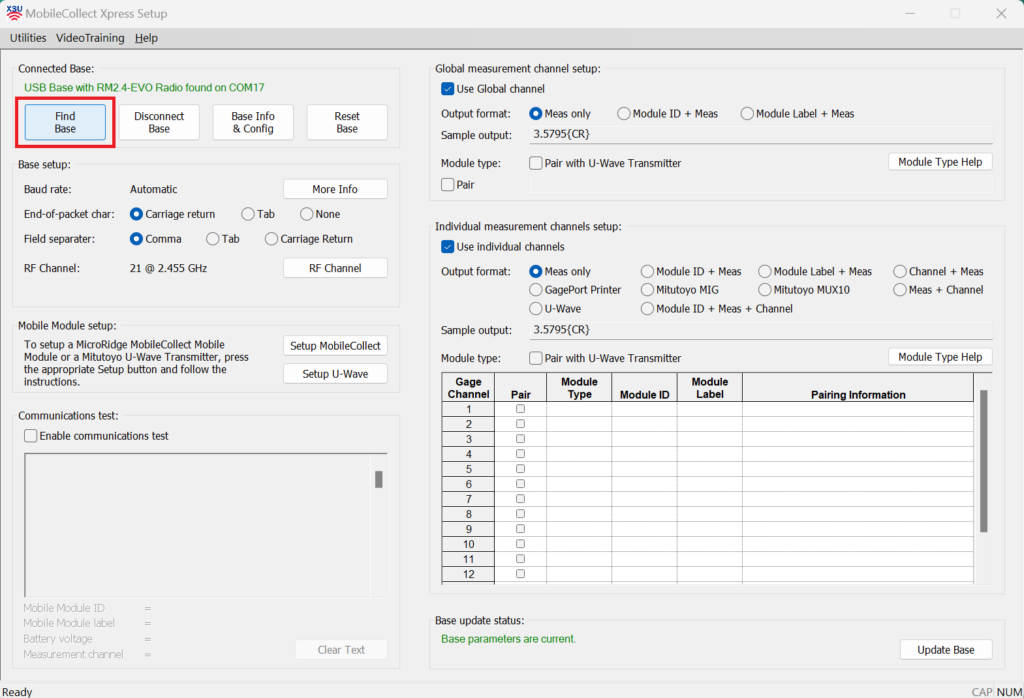Screen dimensions: 1024x698
Task: Open the Help menu
Action: click(x=146, y=38)
